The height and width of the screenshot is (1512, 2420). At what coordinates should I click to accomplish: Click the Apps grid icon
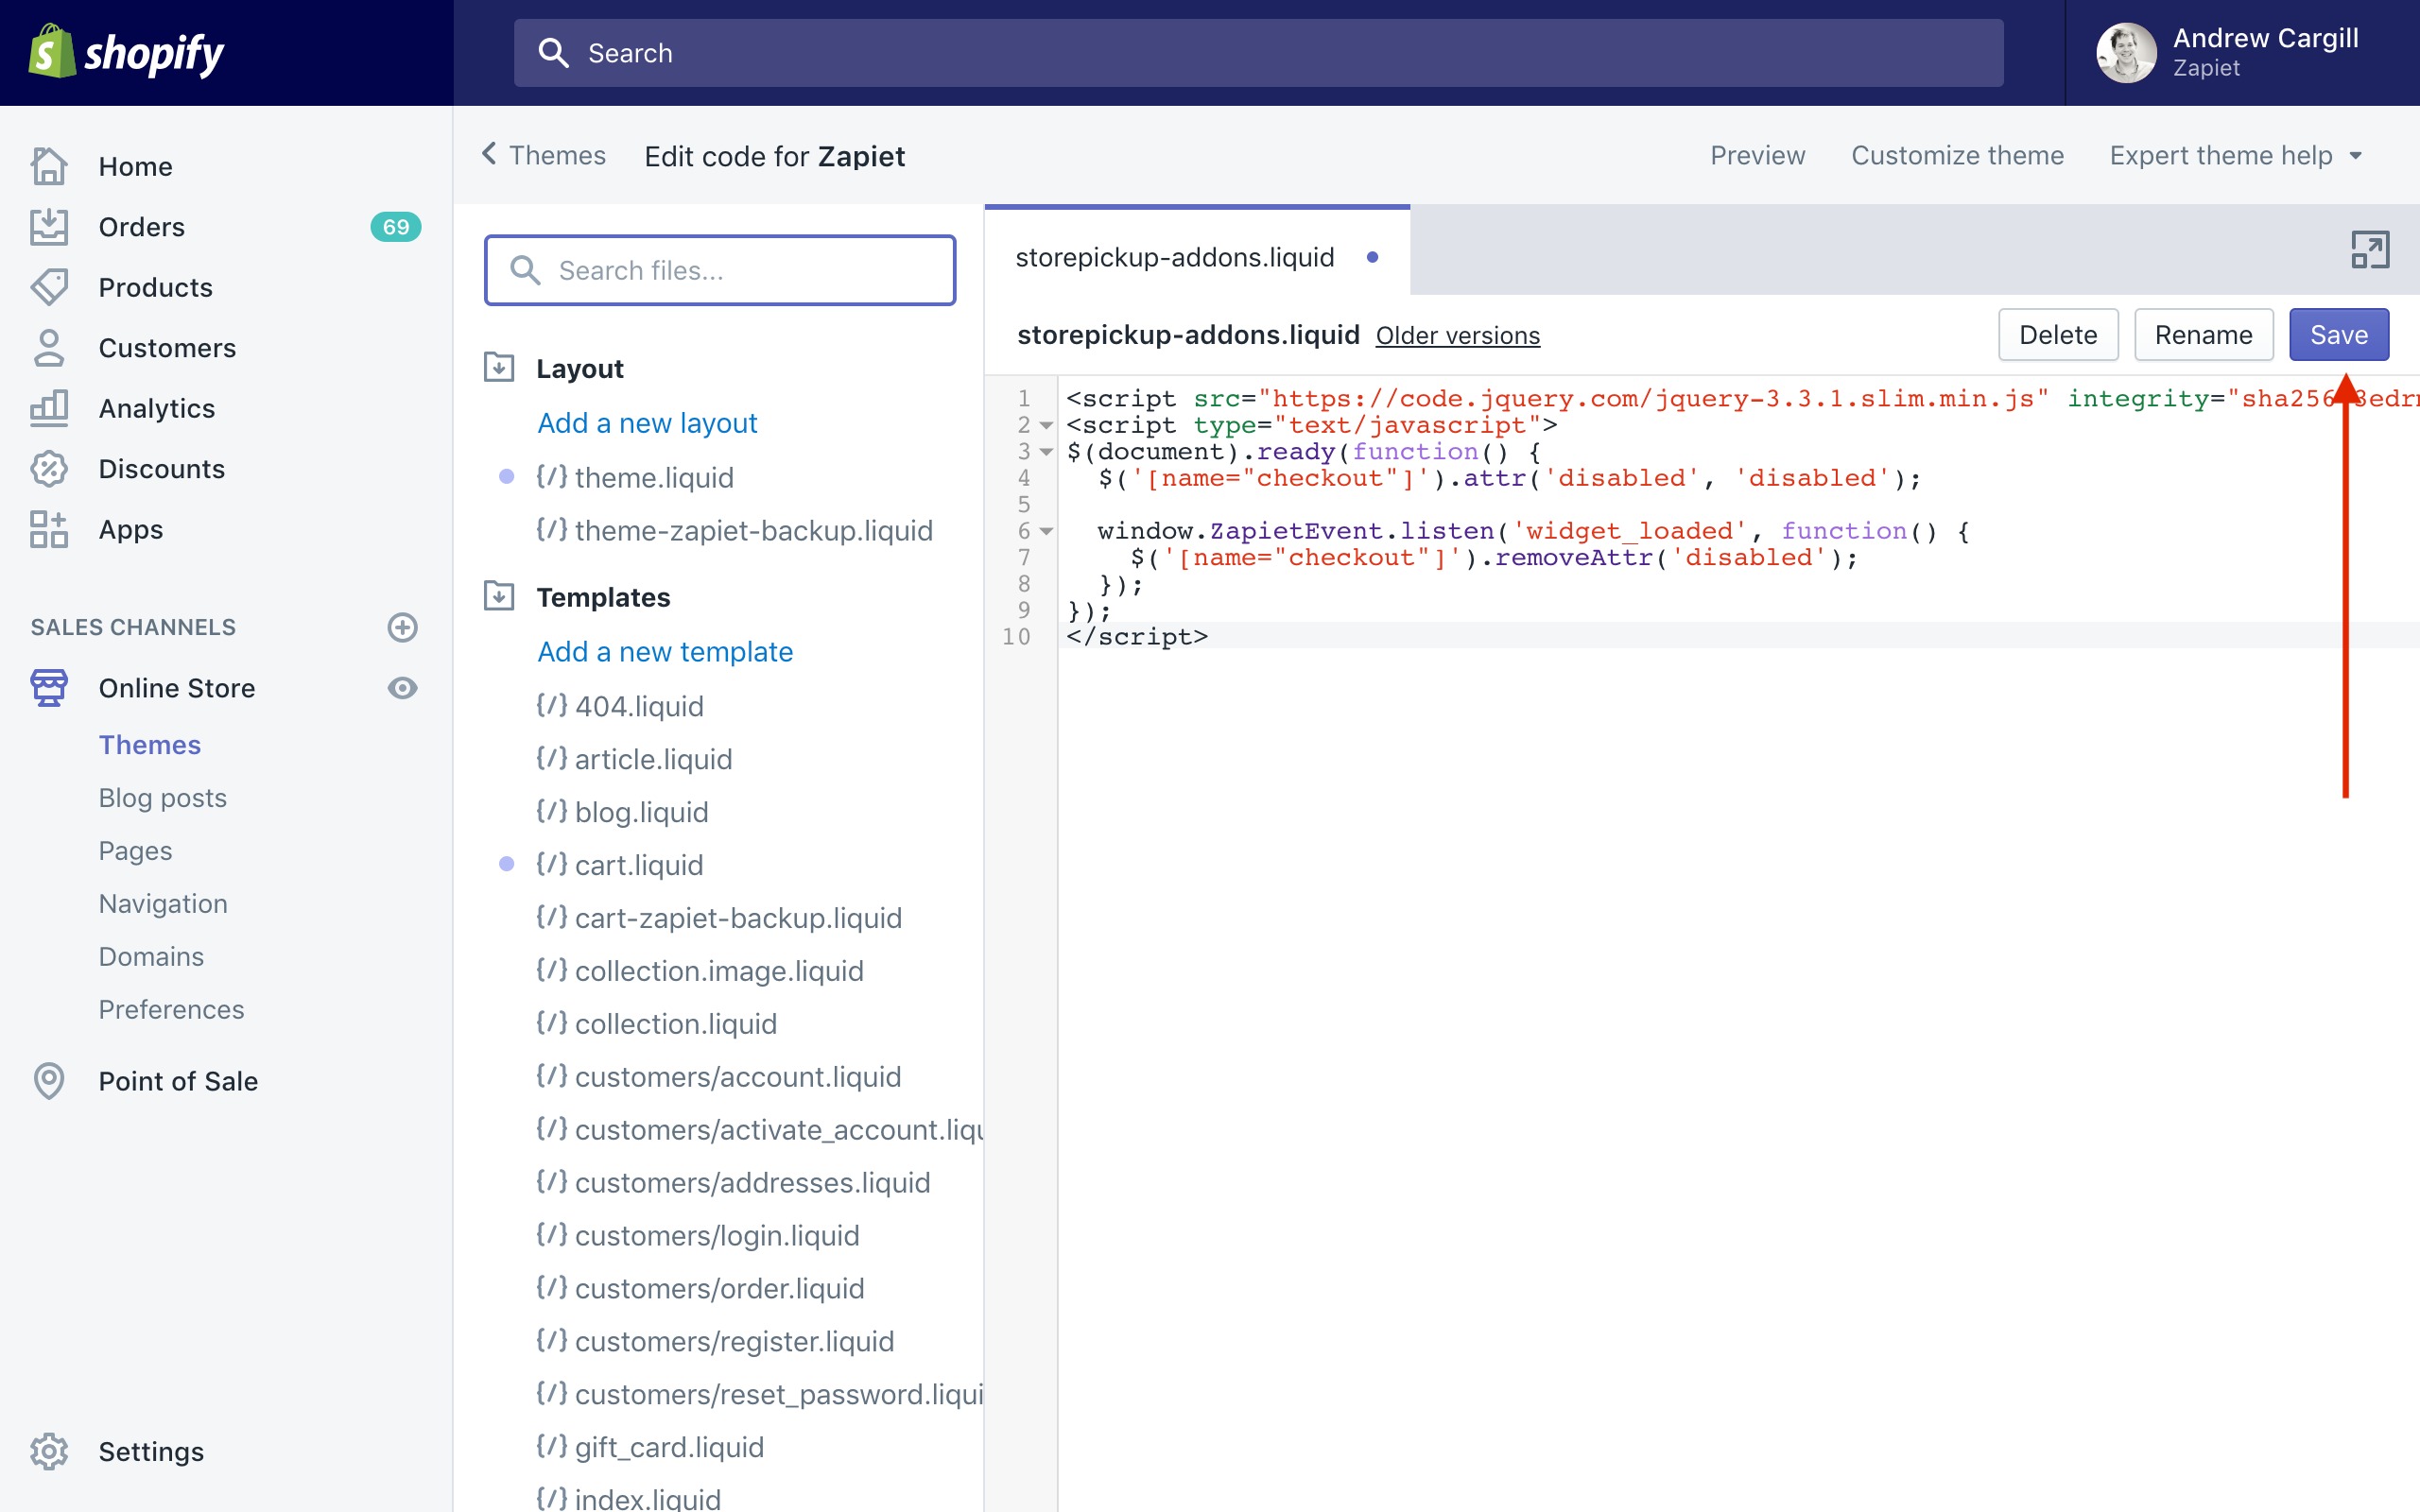(x=49, y=529)
